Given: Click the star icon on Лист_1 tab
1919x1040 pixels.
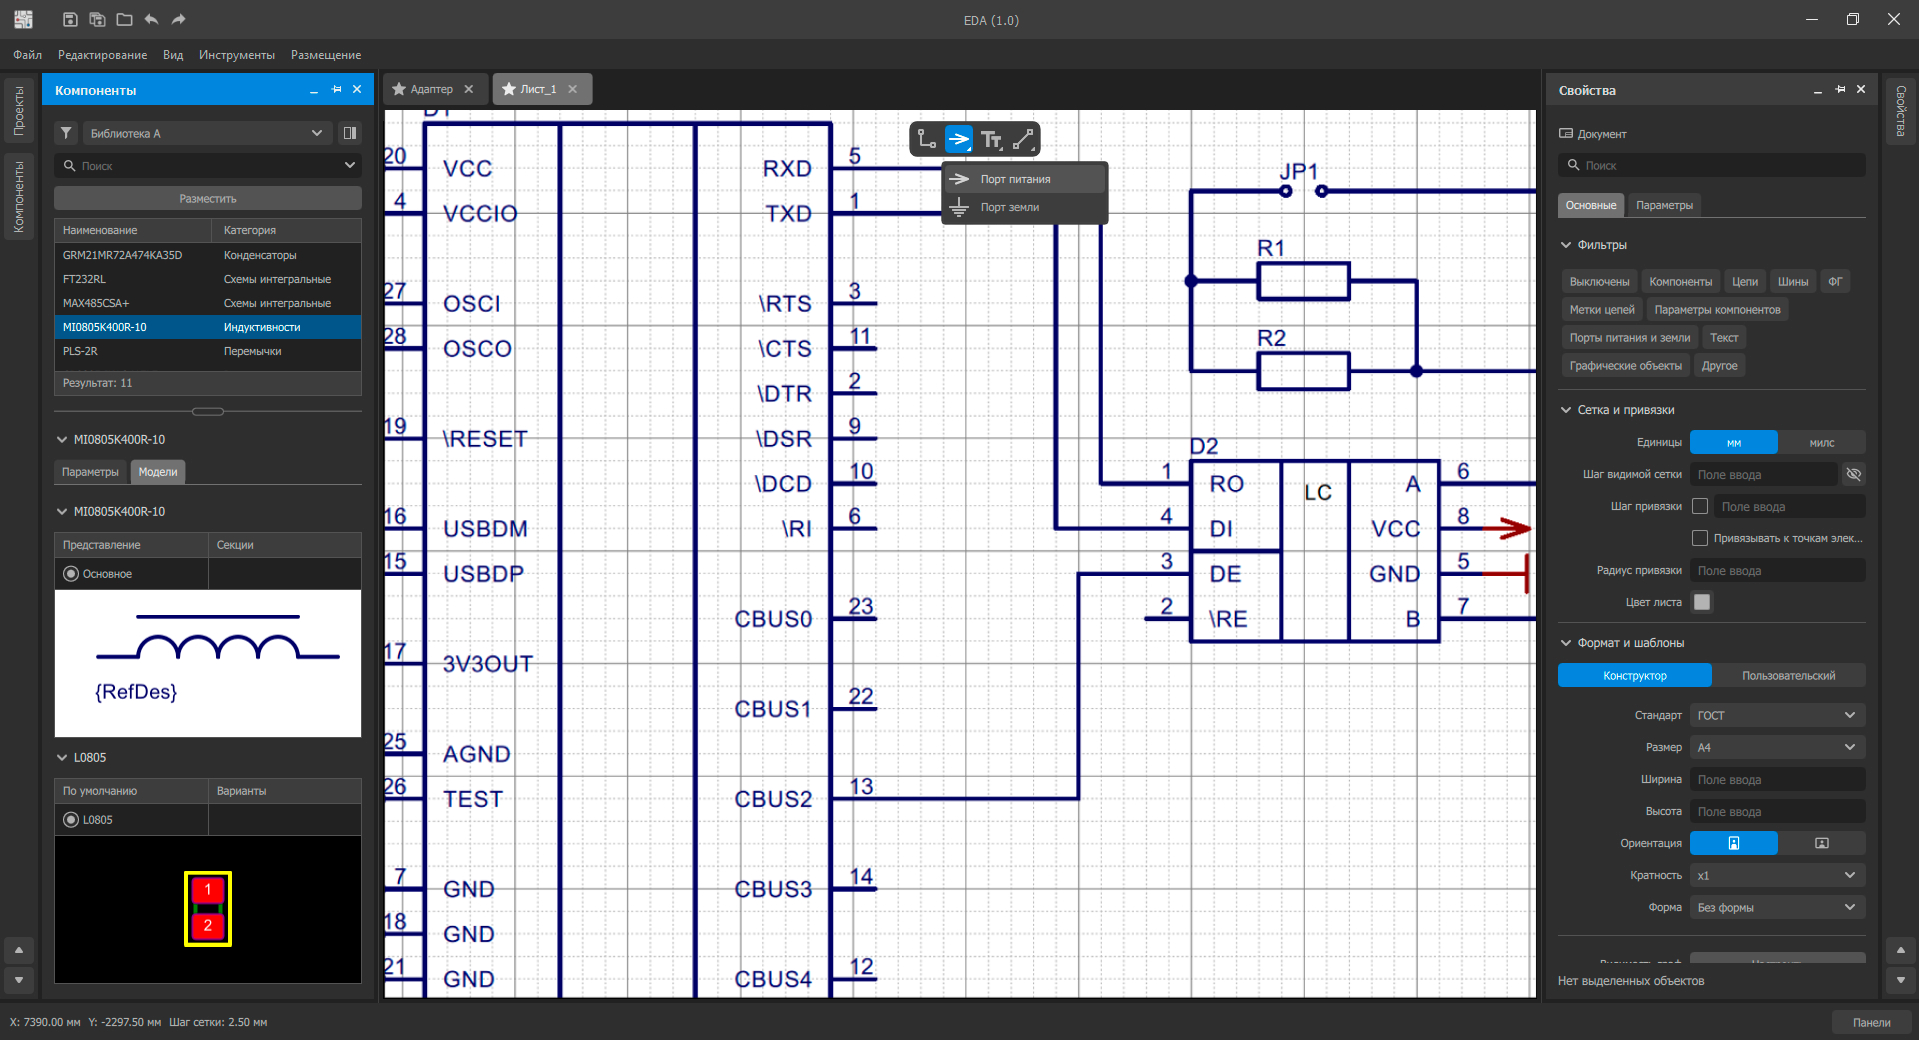Looking at the screenshot, I should 509,89.
